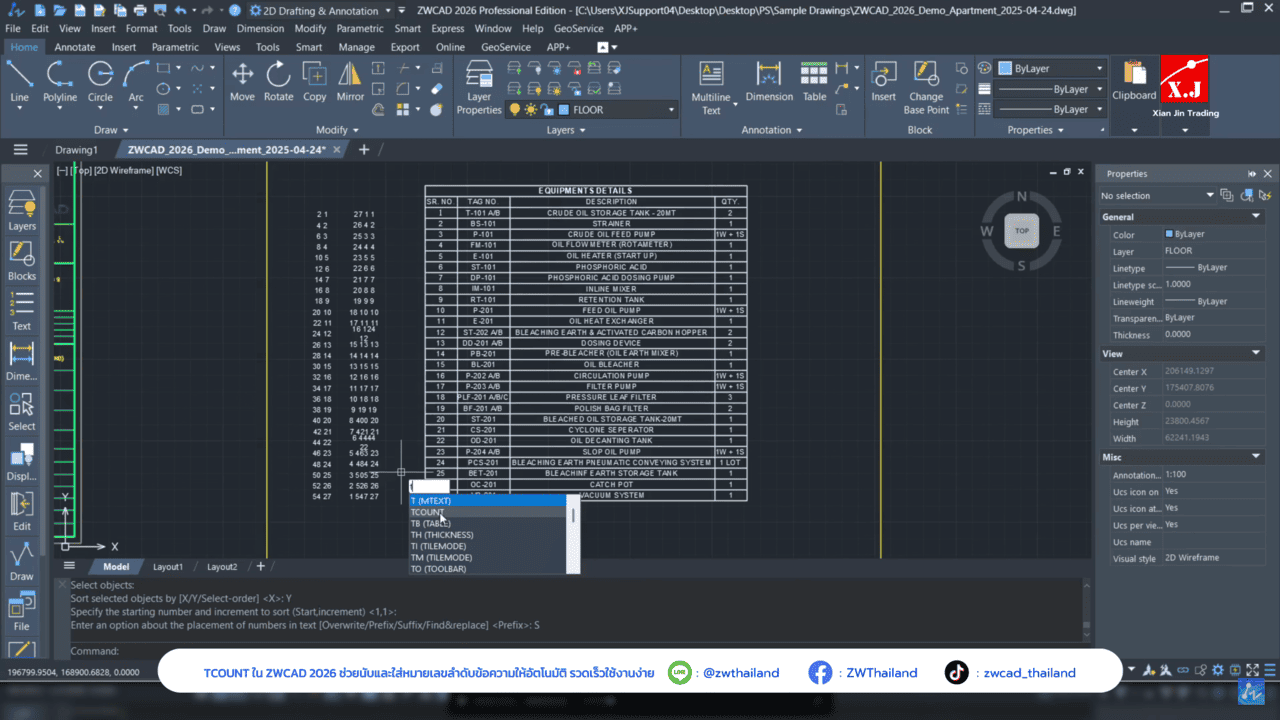Viewport: 1280px width, 720px height.
Task: Open the Parametric ribbon tab
Action: point(175,47)
